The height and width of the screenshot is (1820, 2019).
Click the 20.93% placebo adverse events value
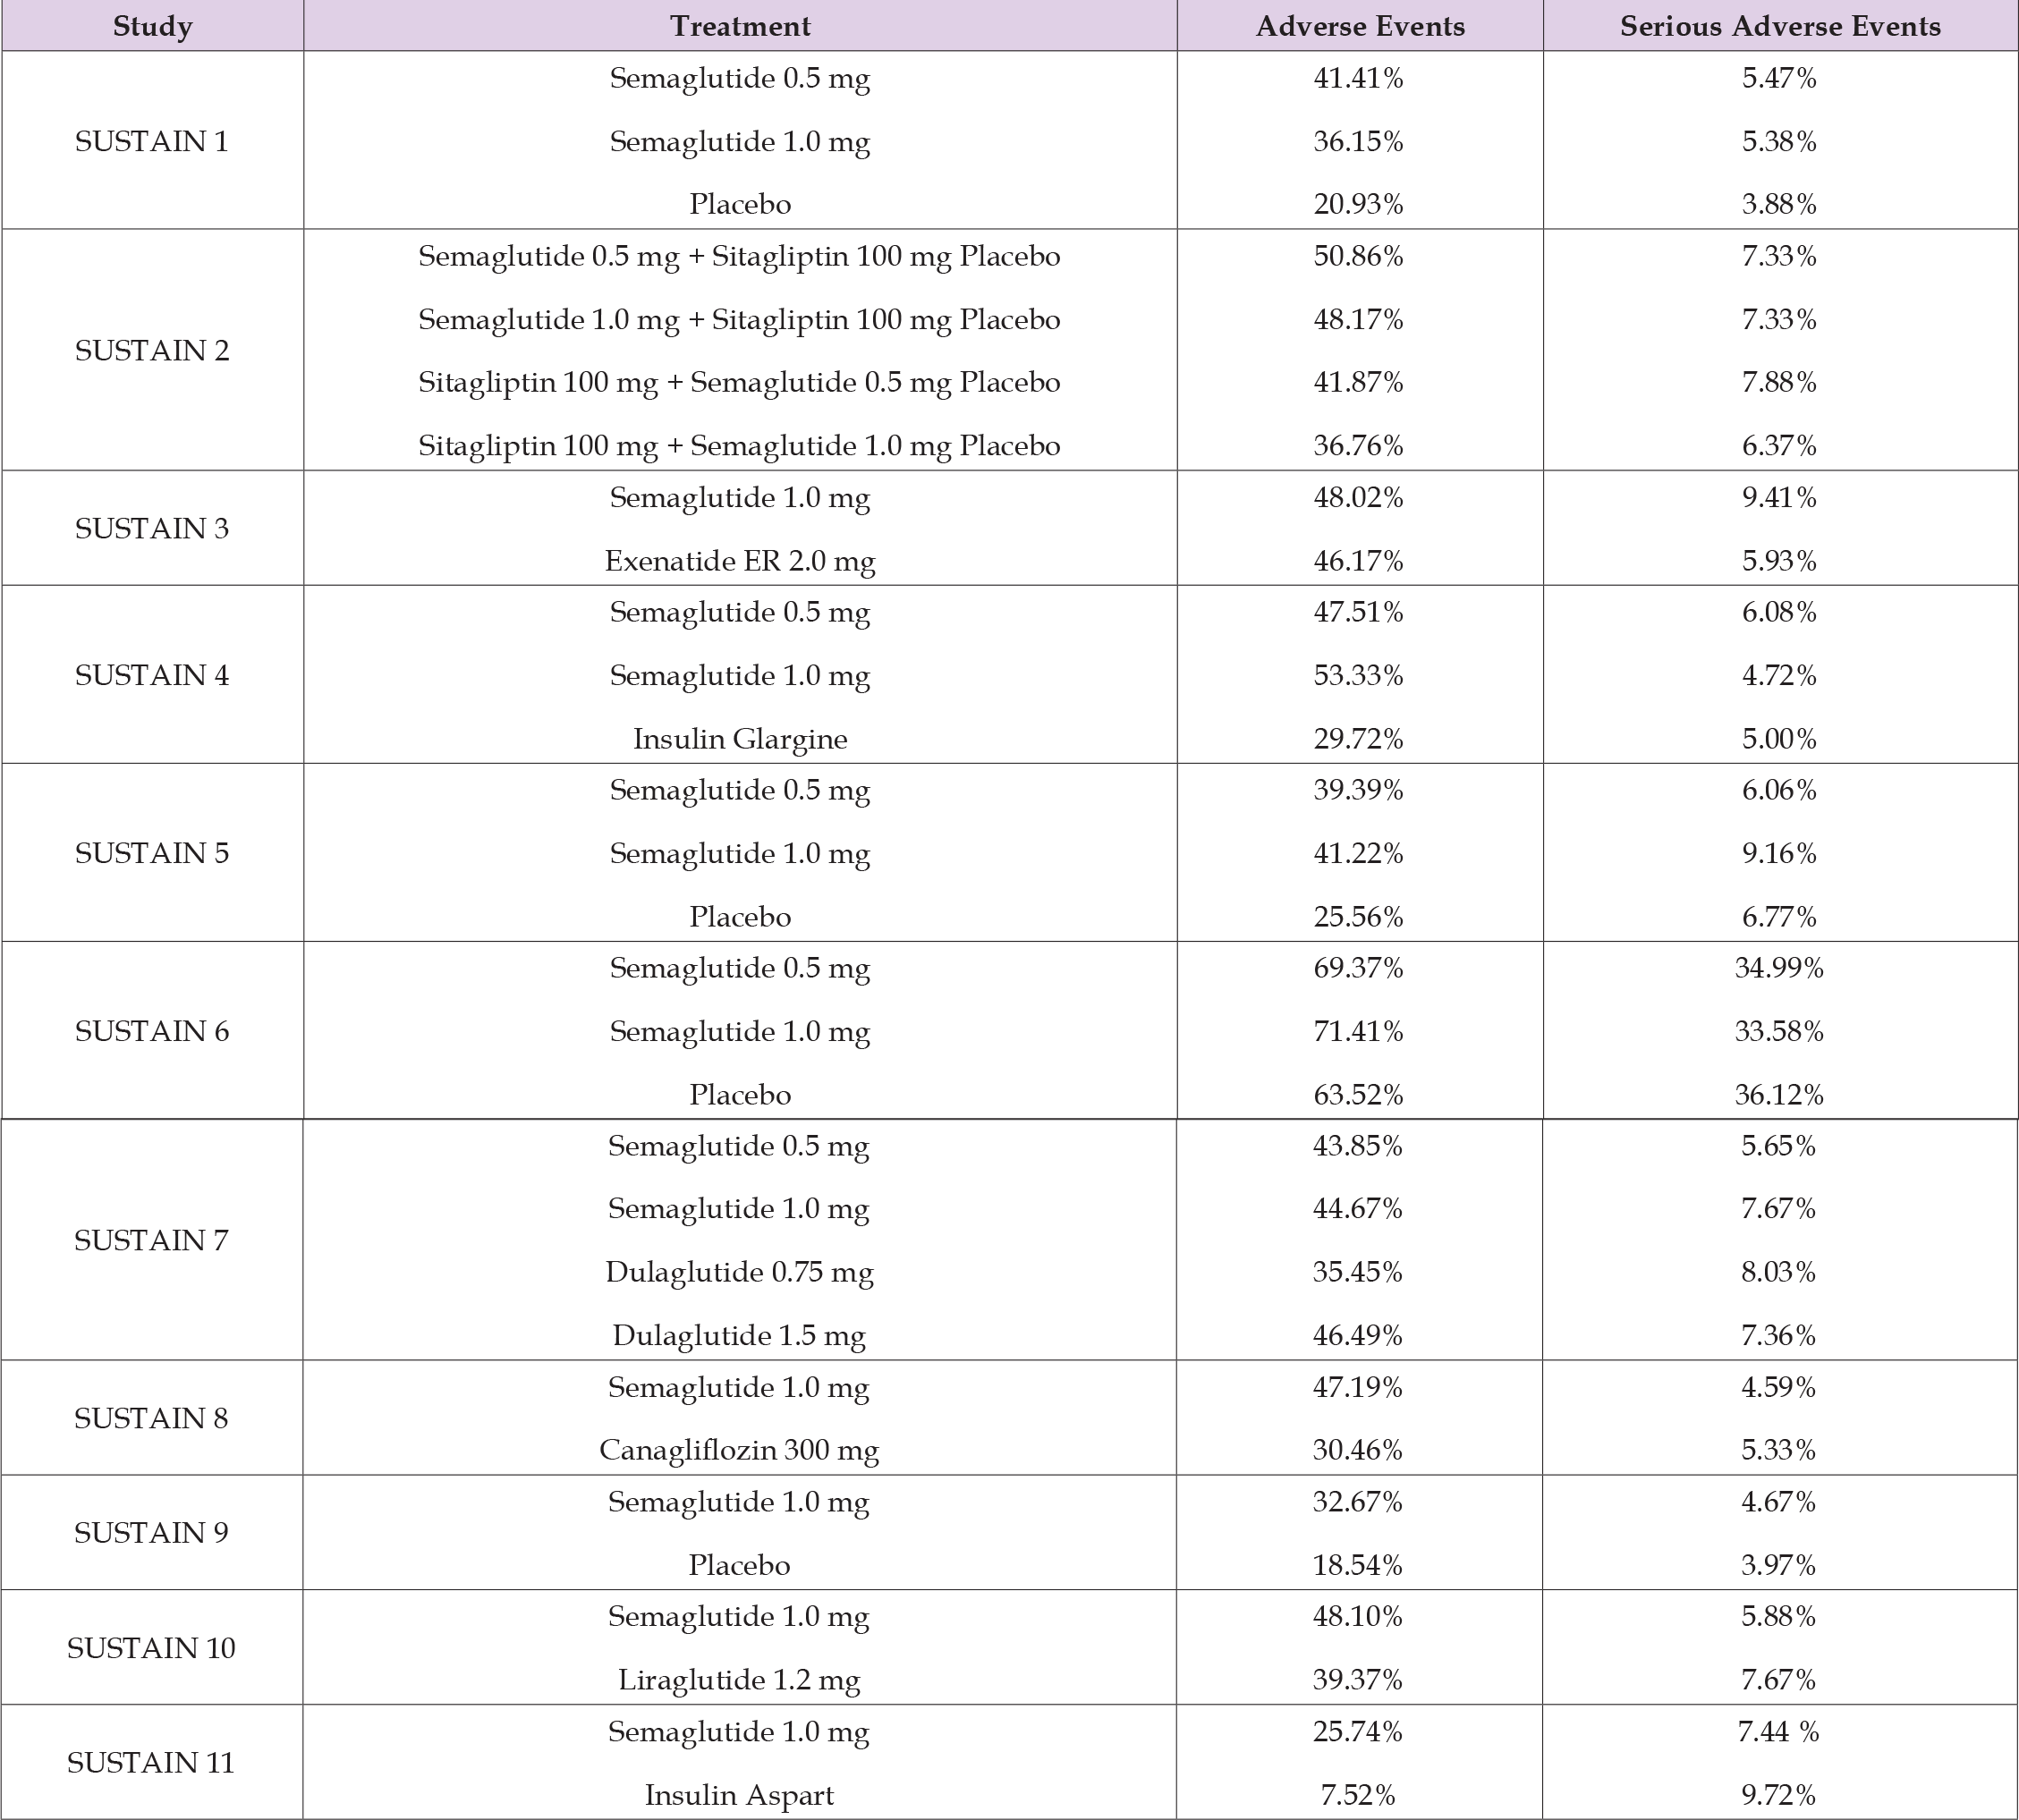pos(1358,204)
